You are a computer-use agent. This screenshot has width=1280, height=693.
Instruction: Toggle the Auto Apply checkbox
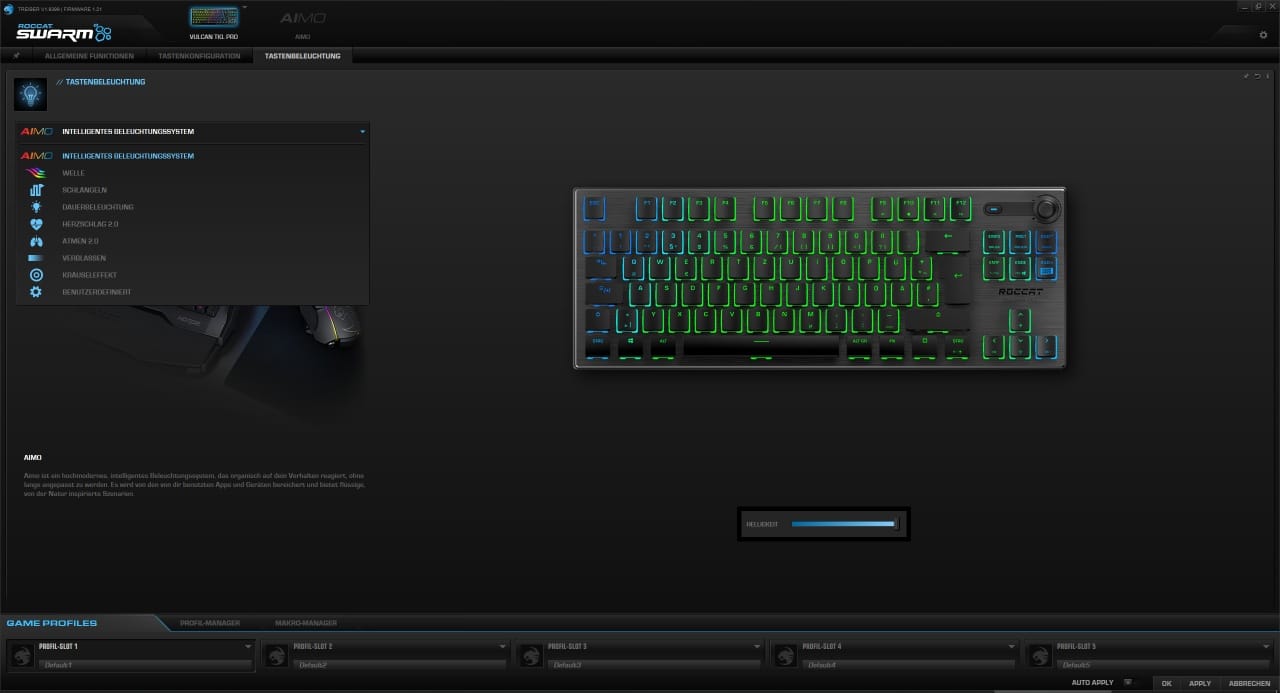(1128, 683)
